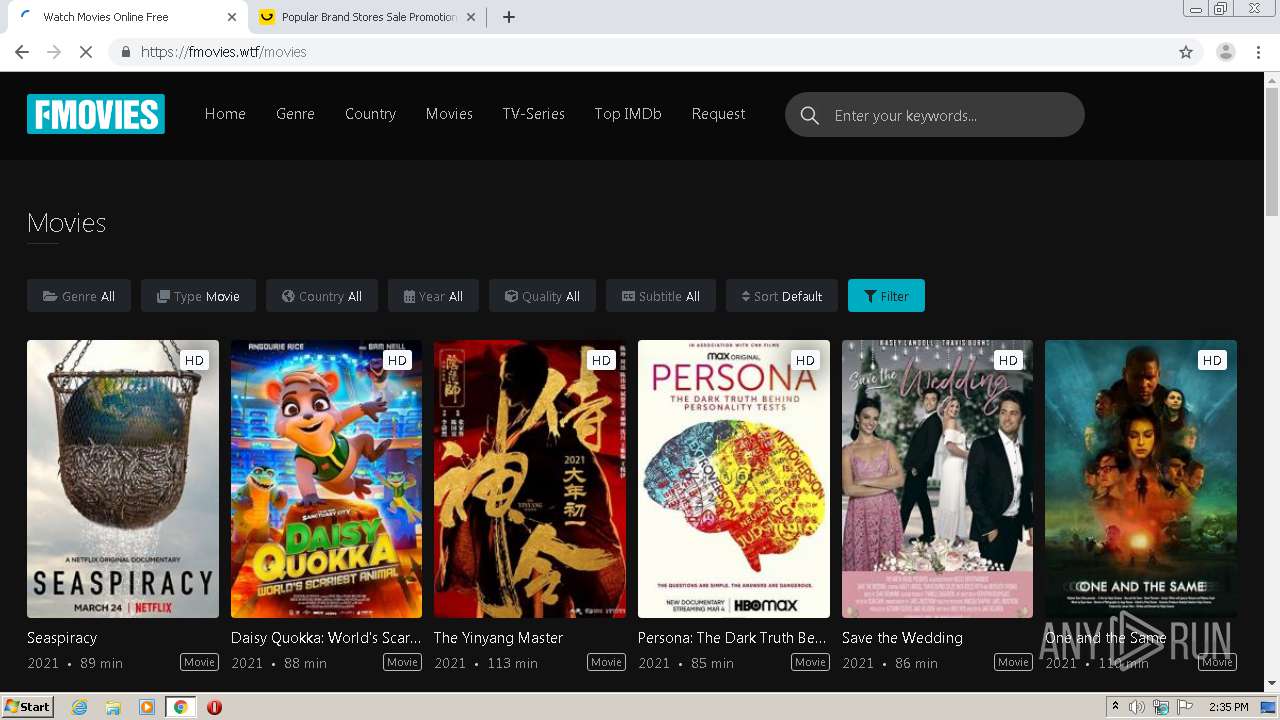Open the Daisy Quokka poster thumbnail

[326, 479]
